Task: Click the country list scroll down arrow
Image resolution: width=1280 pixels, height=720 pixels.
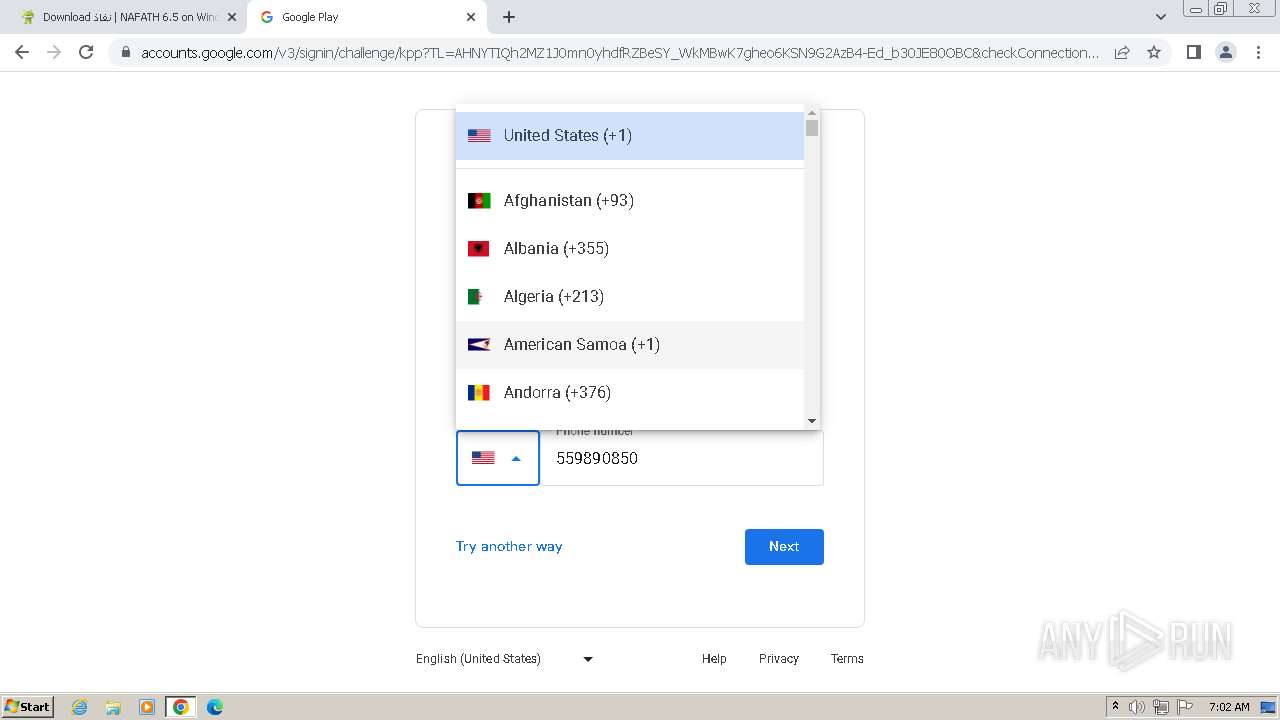Action: 812,421
